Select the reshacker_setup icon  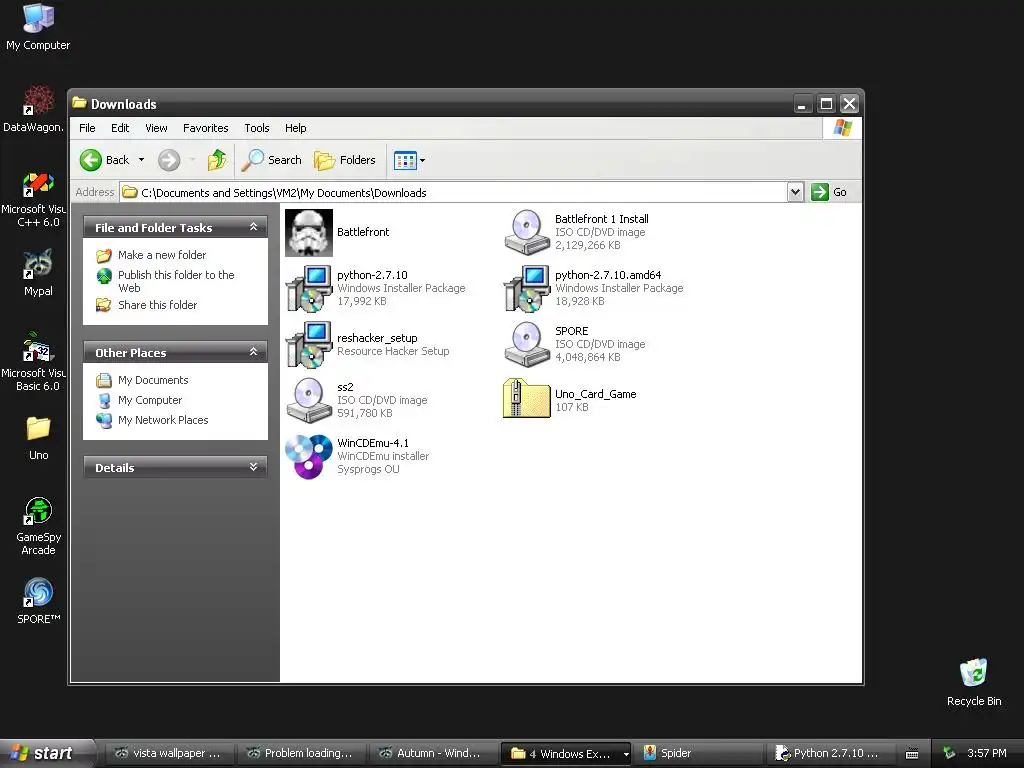pos(309,345)
